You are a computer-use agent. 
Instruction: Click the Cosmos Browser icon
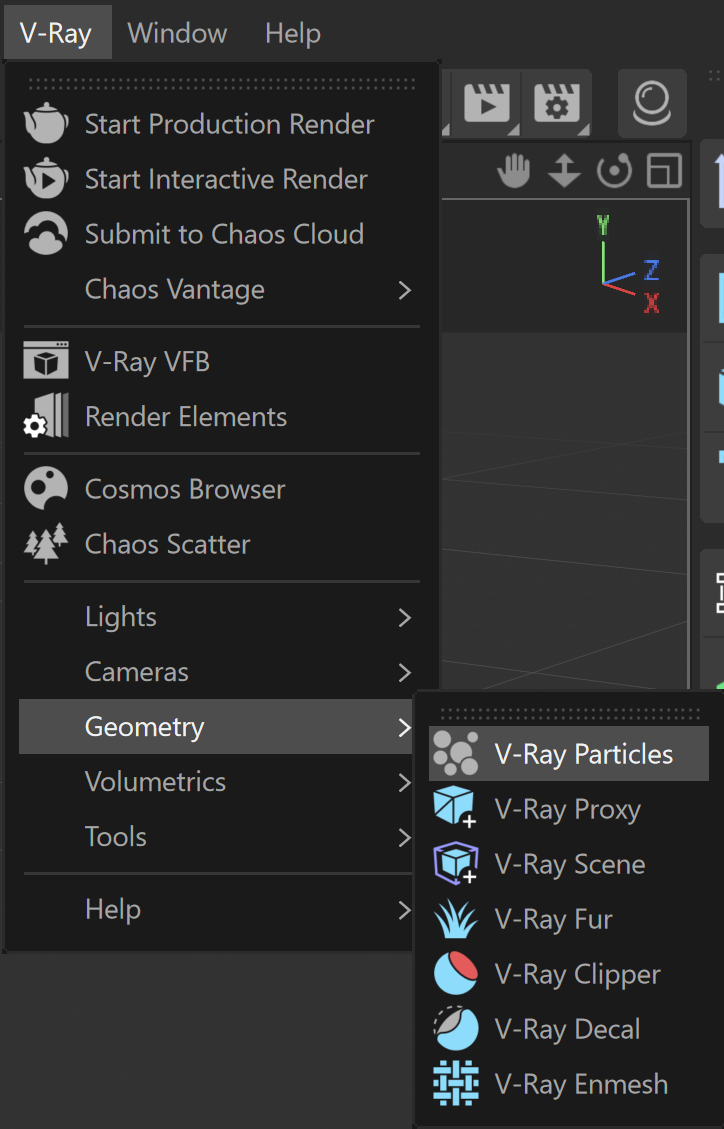point(45,488)
